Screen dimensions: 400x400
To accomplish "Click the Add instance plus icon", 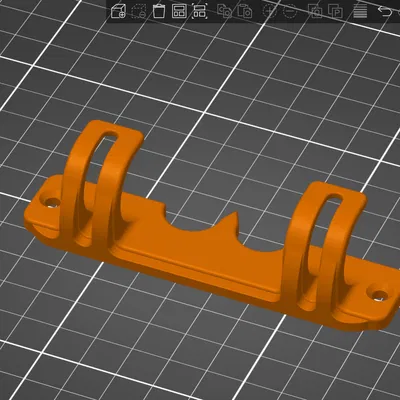I will (270, 11).
